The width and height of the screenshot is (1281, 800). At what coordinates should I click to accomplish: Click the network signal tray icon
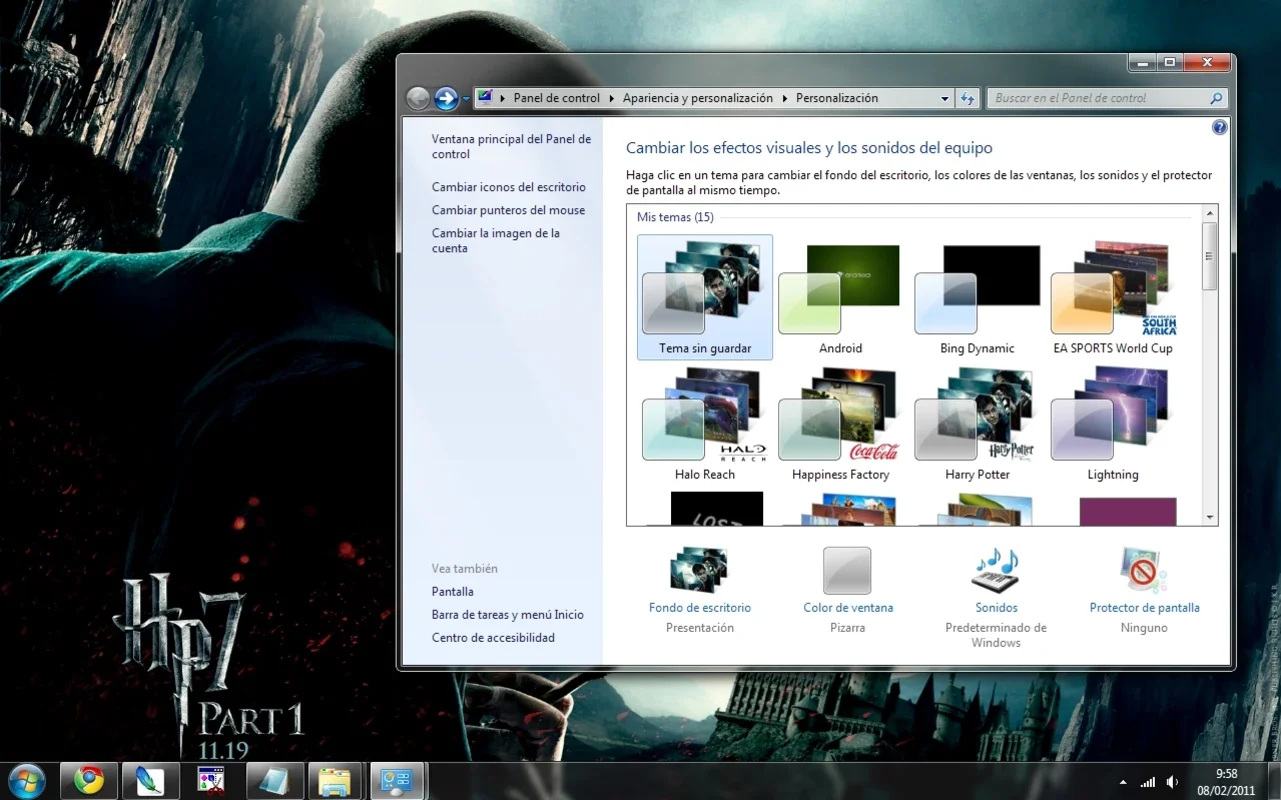[x=1148, y=782]
